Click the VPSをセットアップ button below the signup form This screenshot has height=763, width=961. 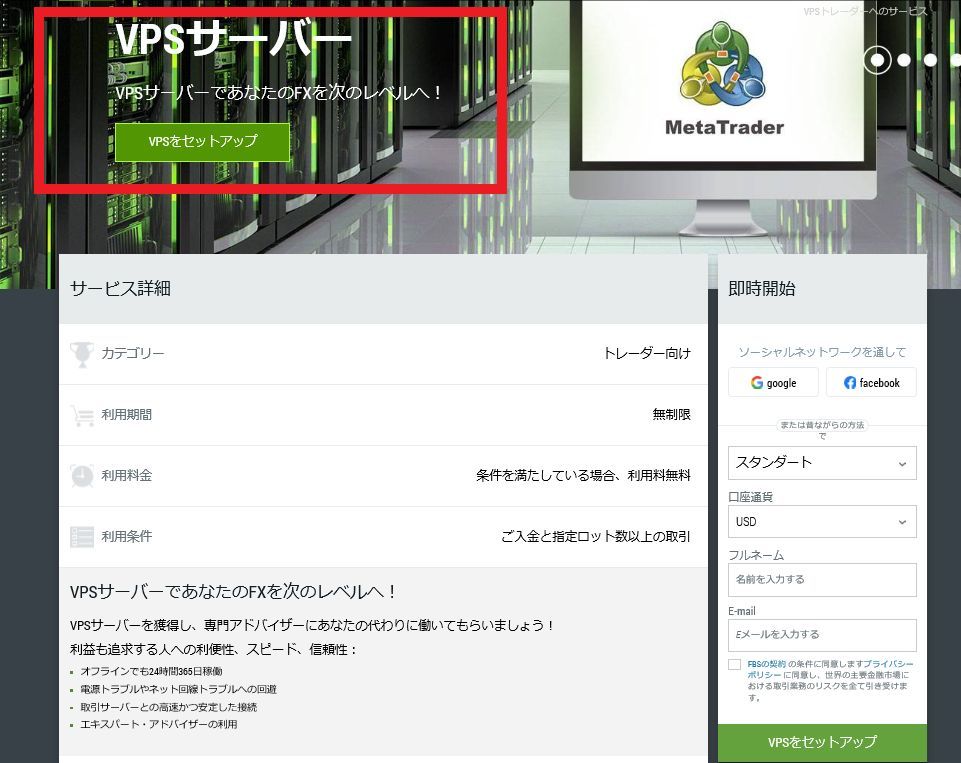[x=822, y=743]
